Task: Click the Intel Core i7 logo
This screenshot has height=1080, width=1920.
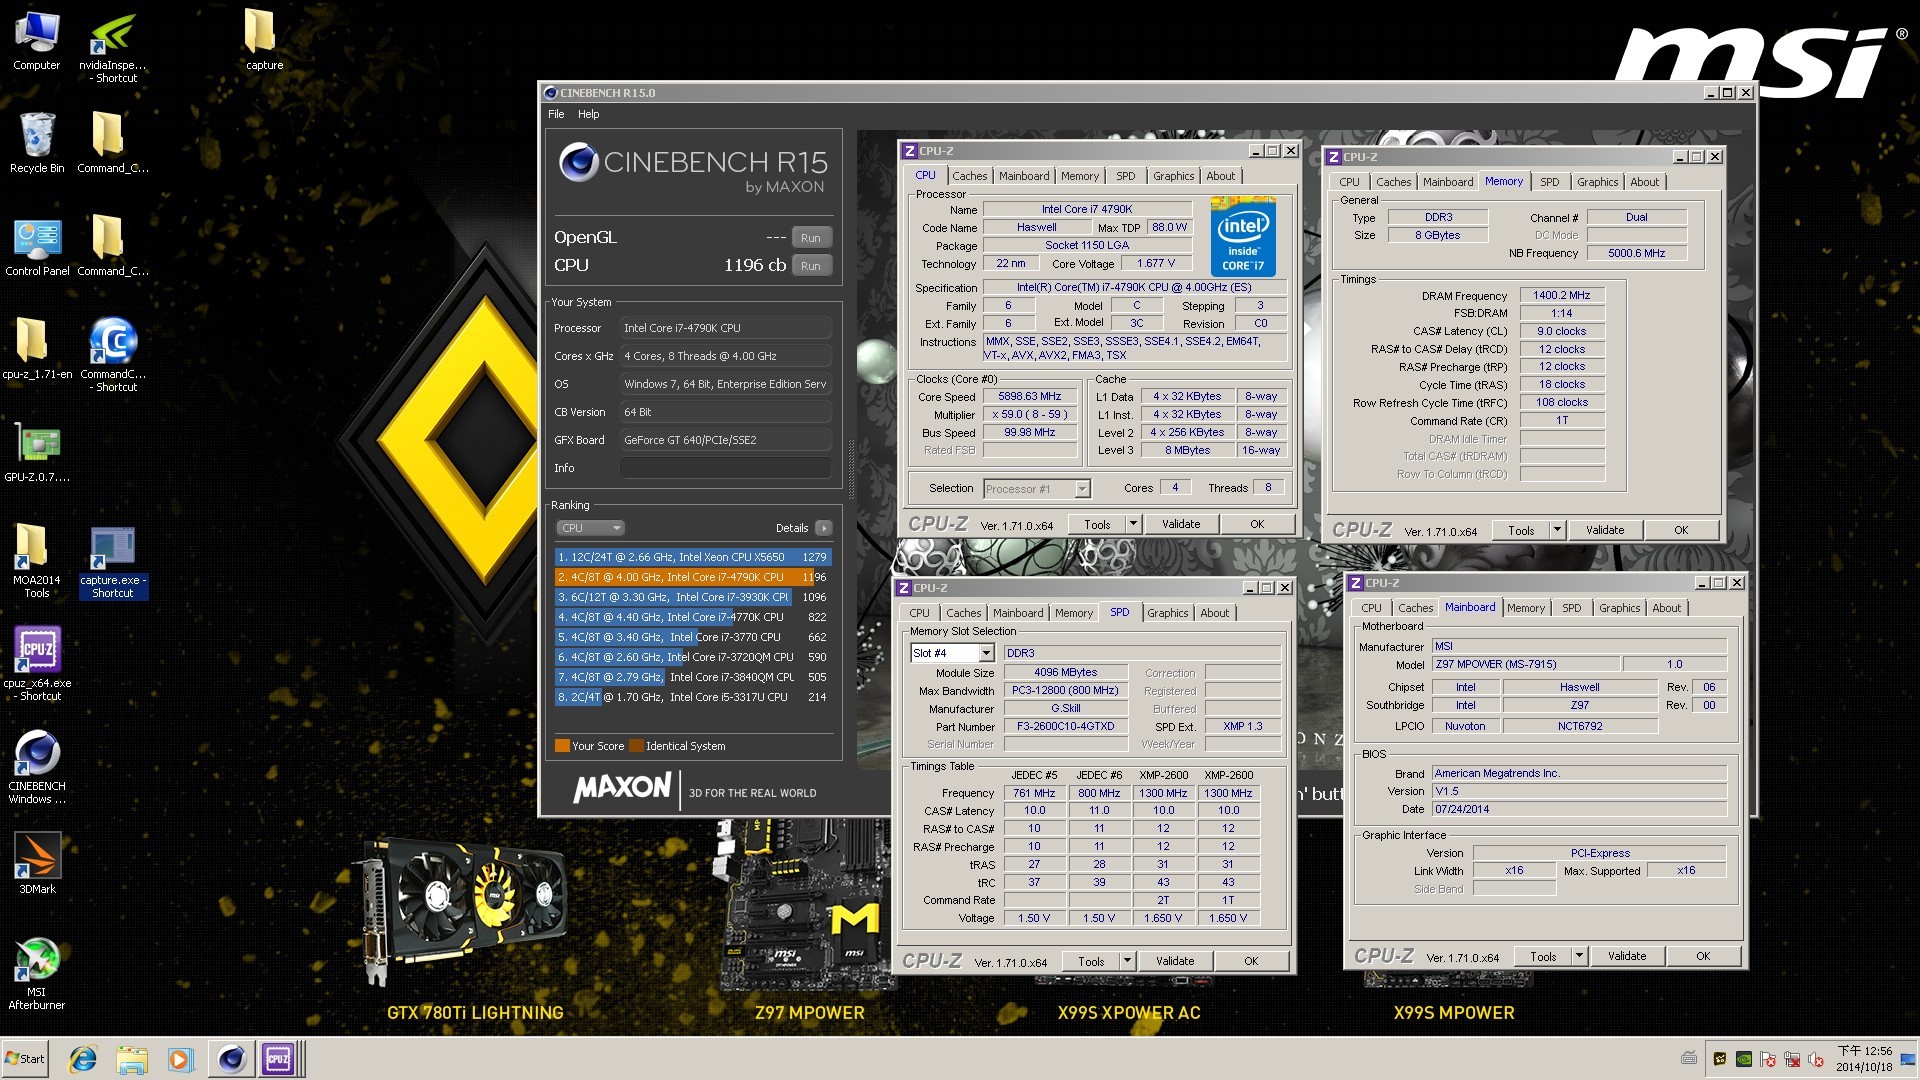Action: click(1243, 237)
